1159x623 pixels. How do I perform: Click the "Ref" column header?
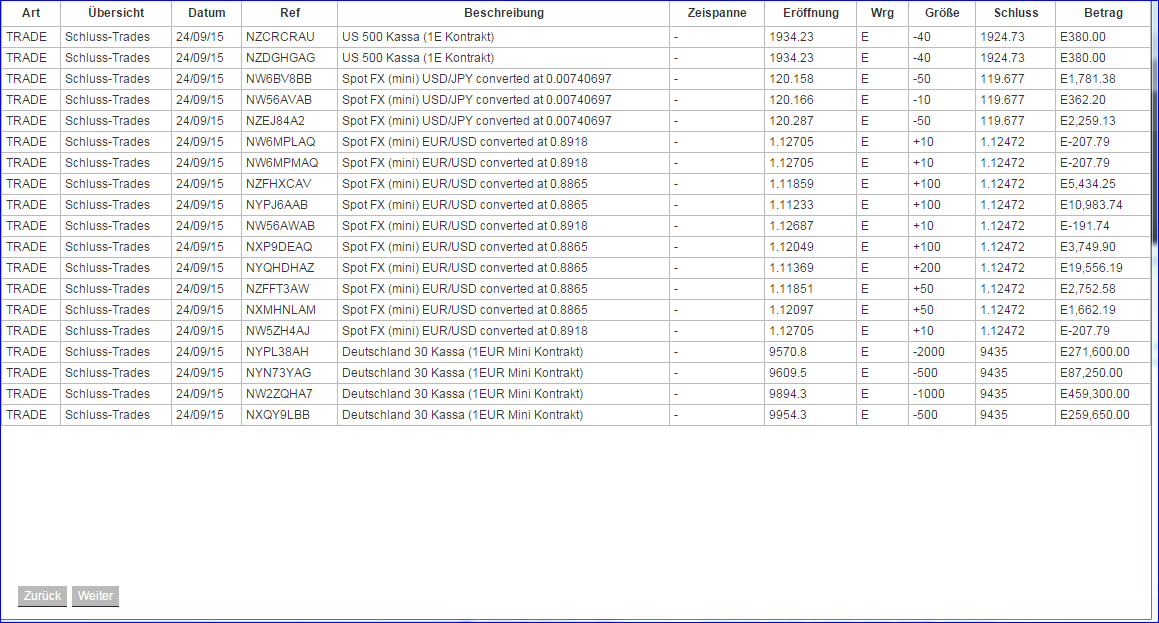pos(288,13)
